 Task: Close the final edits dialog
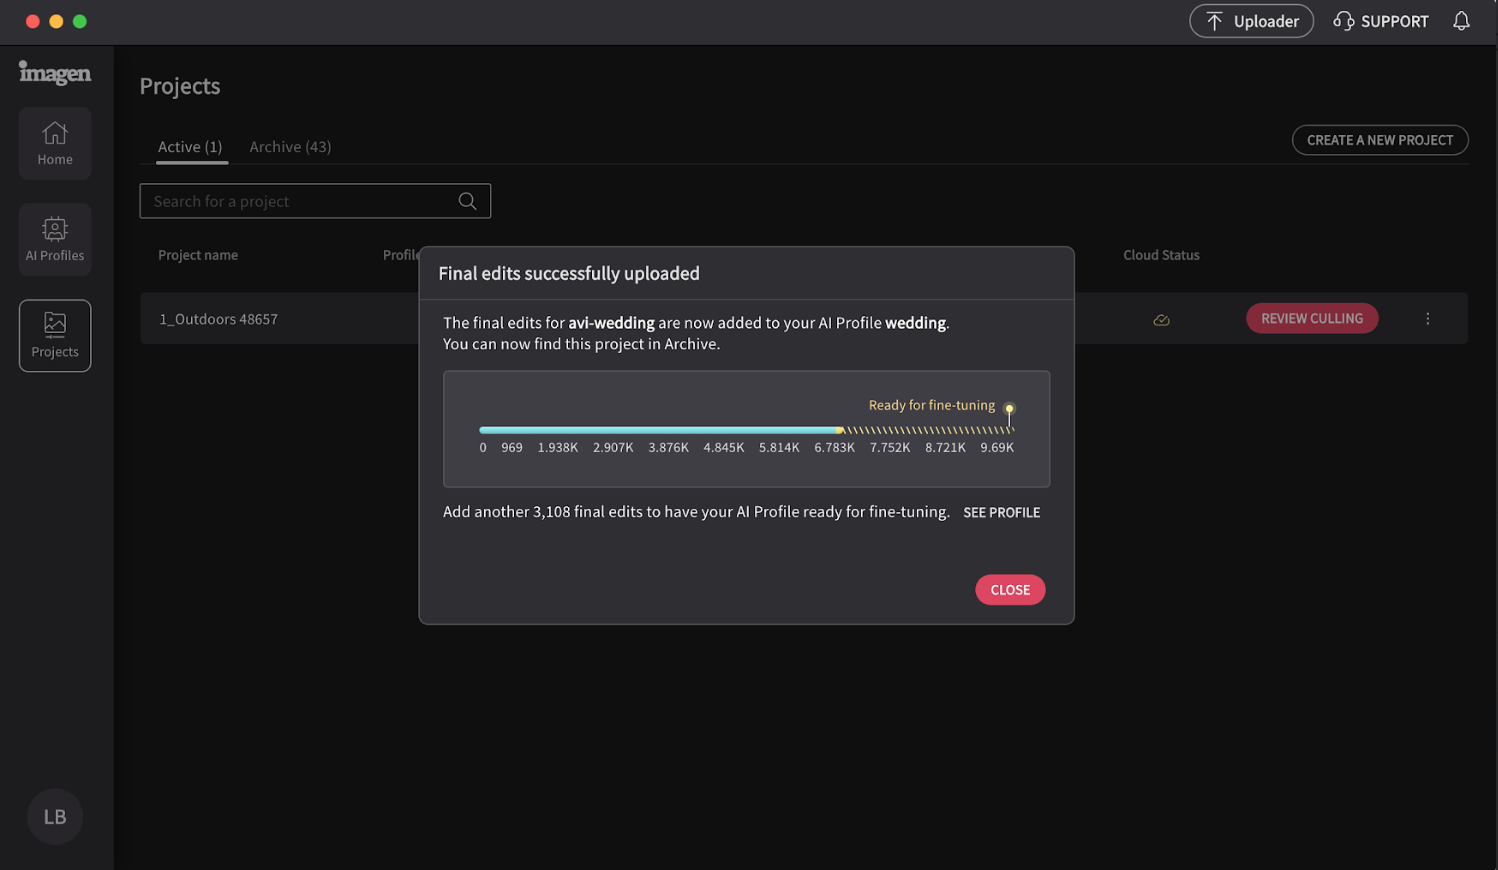1010,590
